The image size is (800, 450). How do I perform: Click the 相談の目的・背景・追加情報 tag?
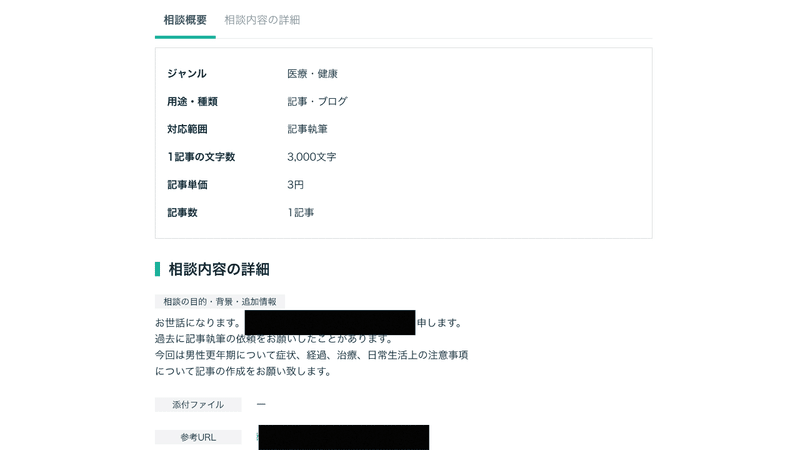pyautogui.click(x=220, y=302)
